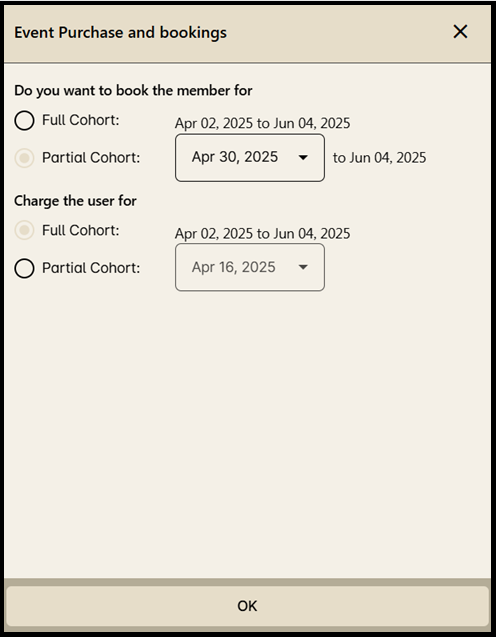
Task: Choose Partial Cohort radio under Charge the user
Action: pos(24,269)
